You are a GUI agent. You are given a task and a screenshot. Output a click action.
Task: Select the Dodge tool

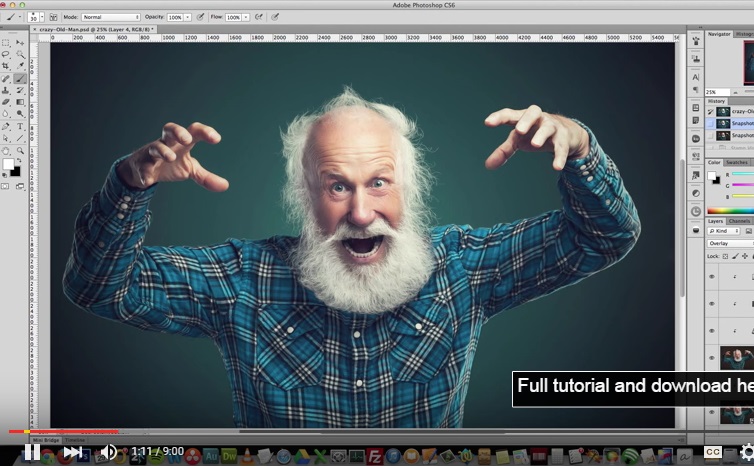[20, 114]
